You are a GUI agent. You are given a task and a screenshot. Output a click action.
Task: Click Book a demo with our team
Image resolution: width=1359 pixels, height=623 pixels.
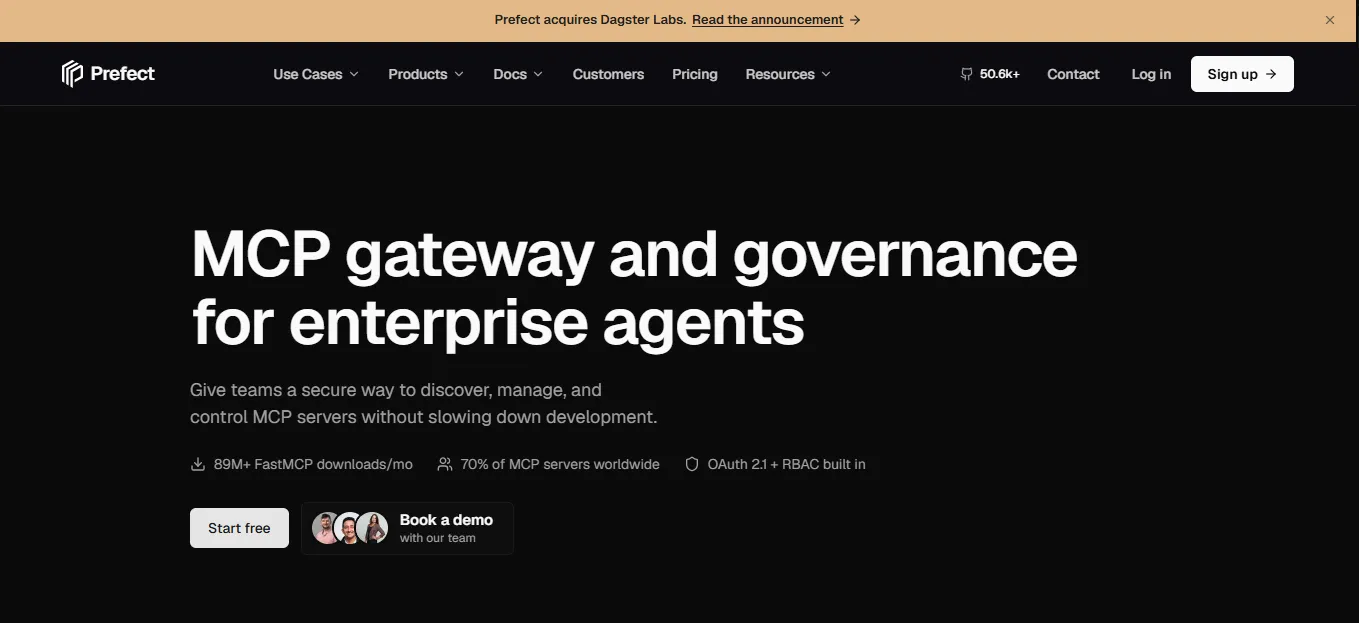click(407, 528)
